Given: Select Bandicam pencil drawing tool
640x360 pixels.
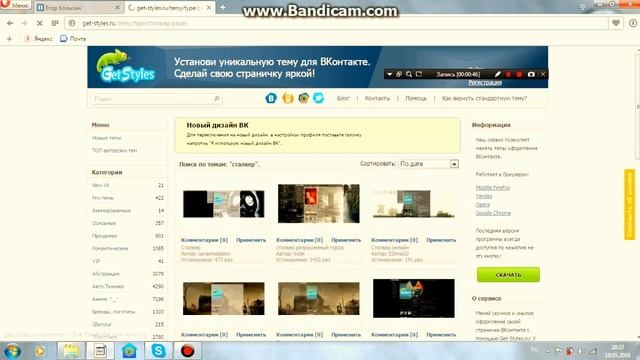Looking at the screenshot, I should coord(497,74).
